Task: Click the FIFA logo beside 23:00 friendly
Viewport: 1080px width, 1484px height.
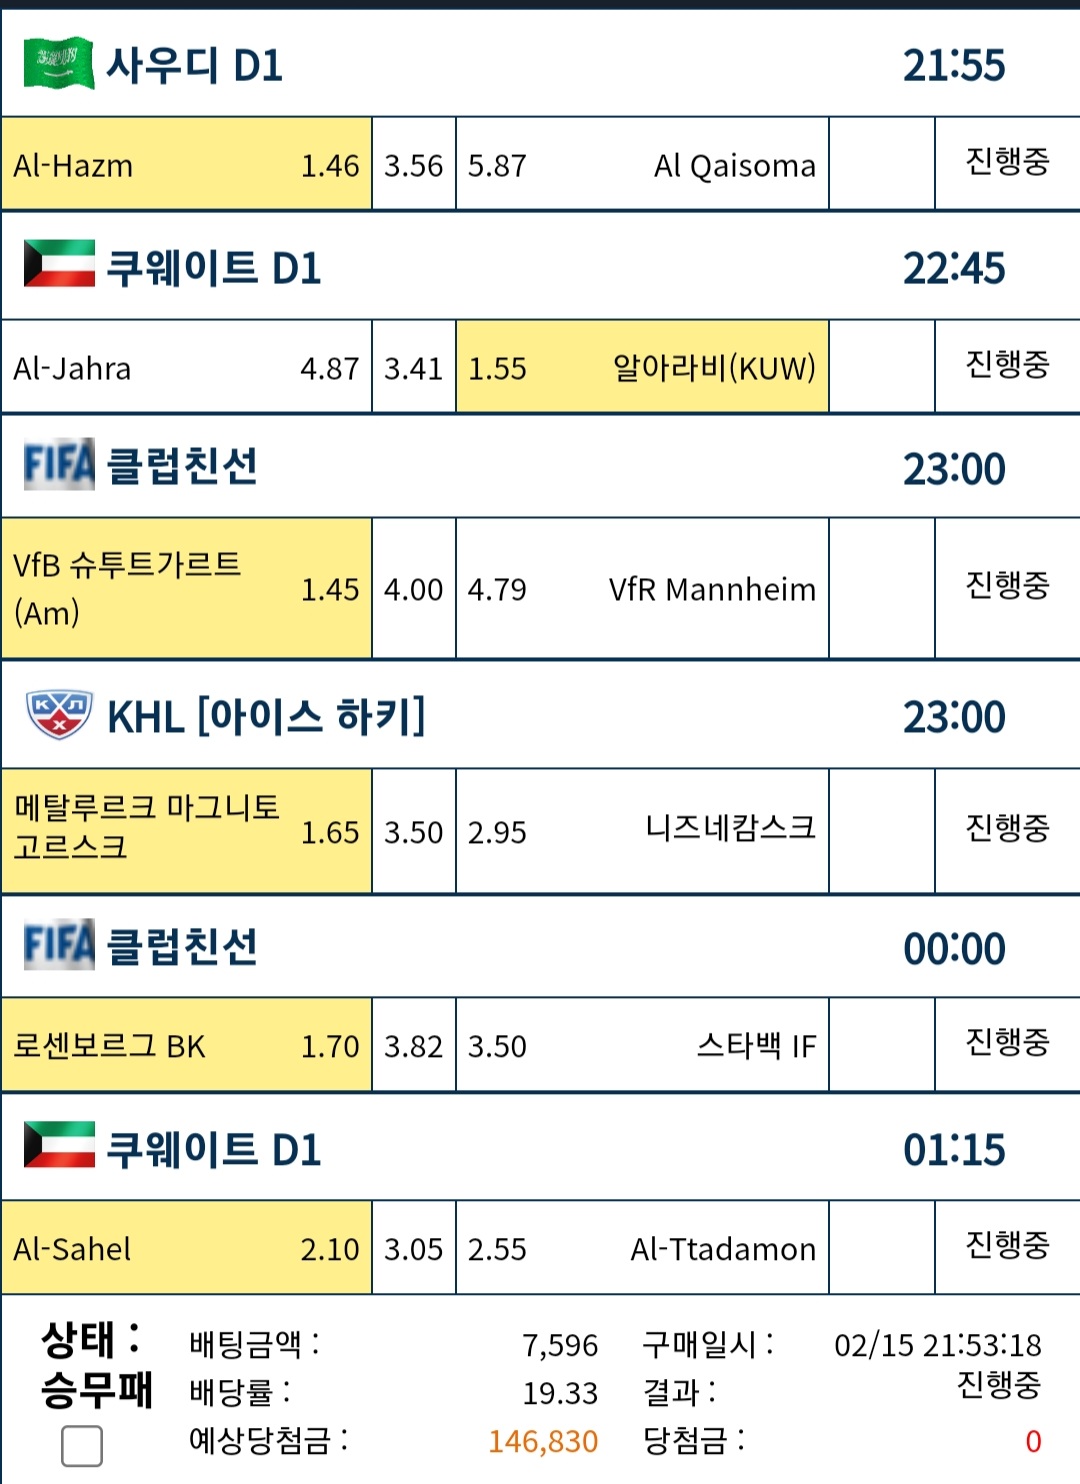Action: [59, 464]
